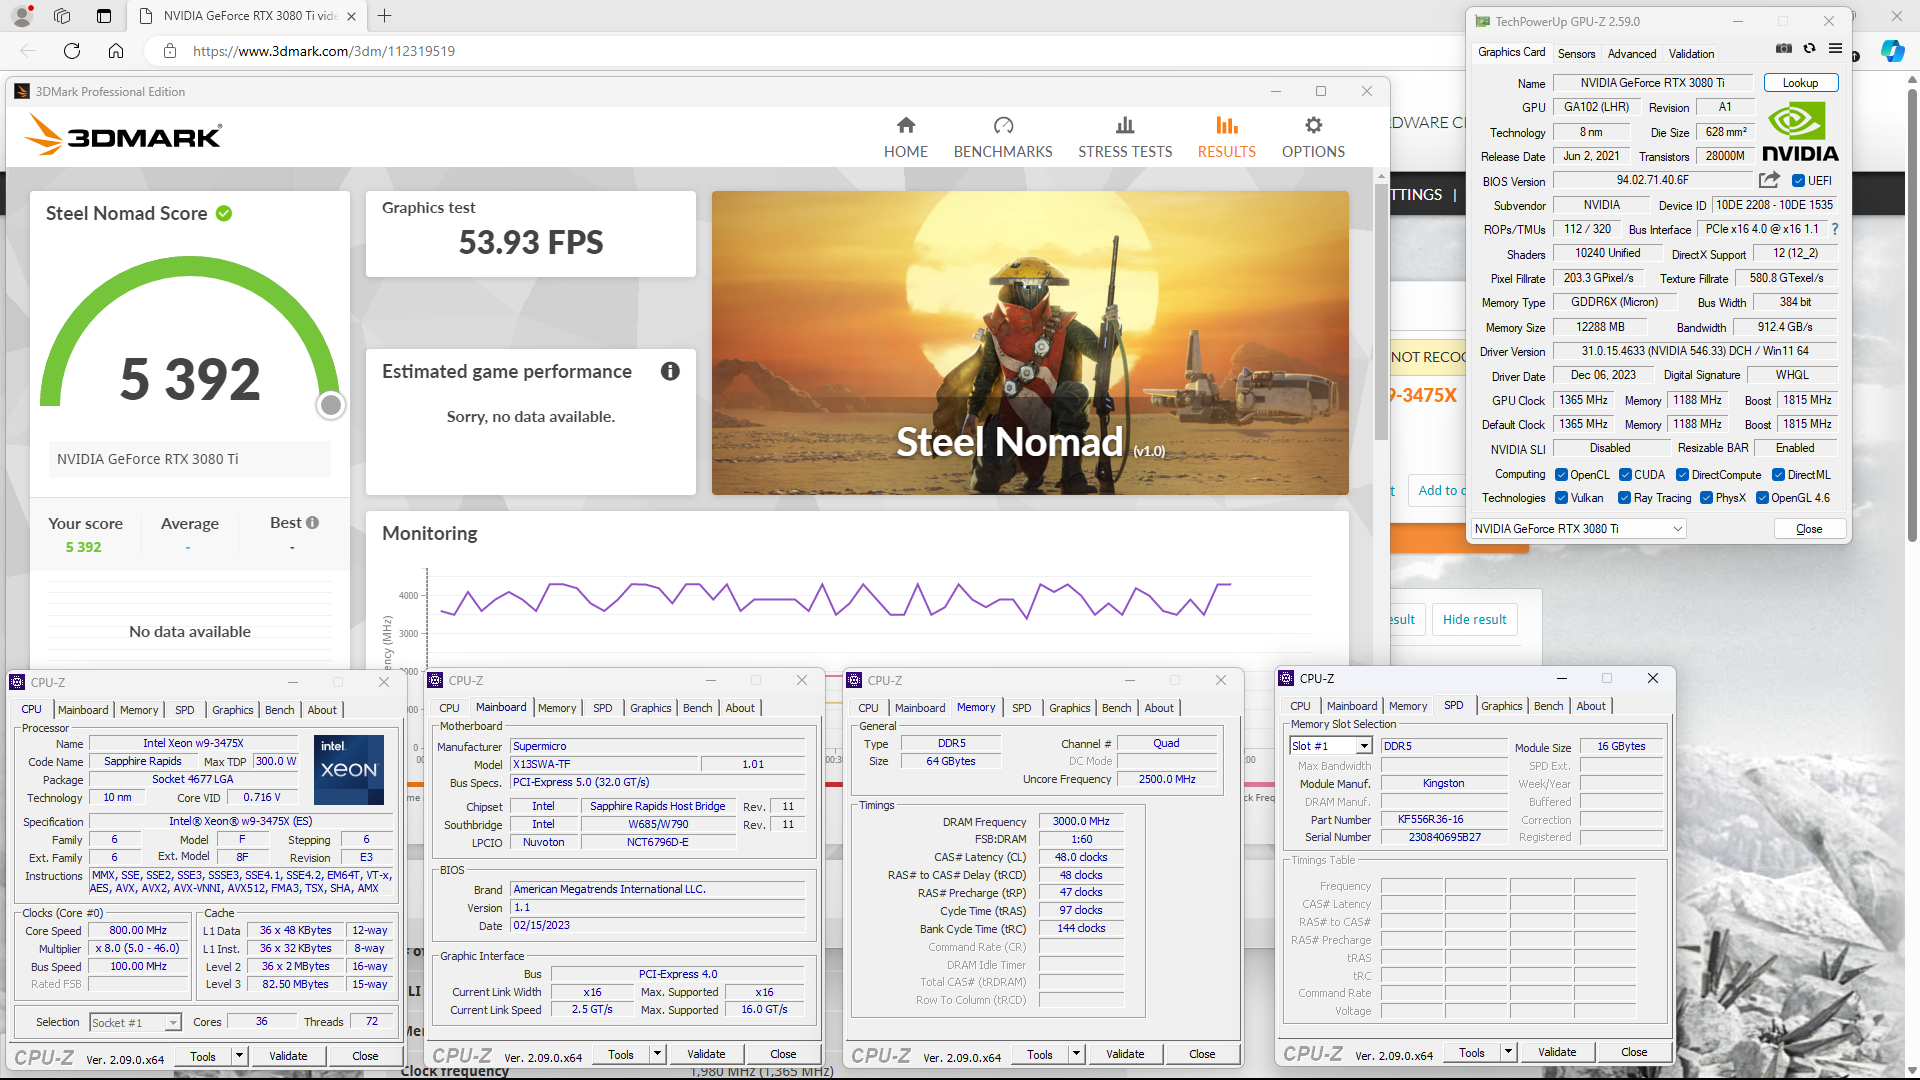The width and height of the screenshot is (1920, 1080).
Task: Click Intel Xeon logo in CPU-Z
Action: 349,770
